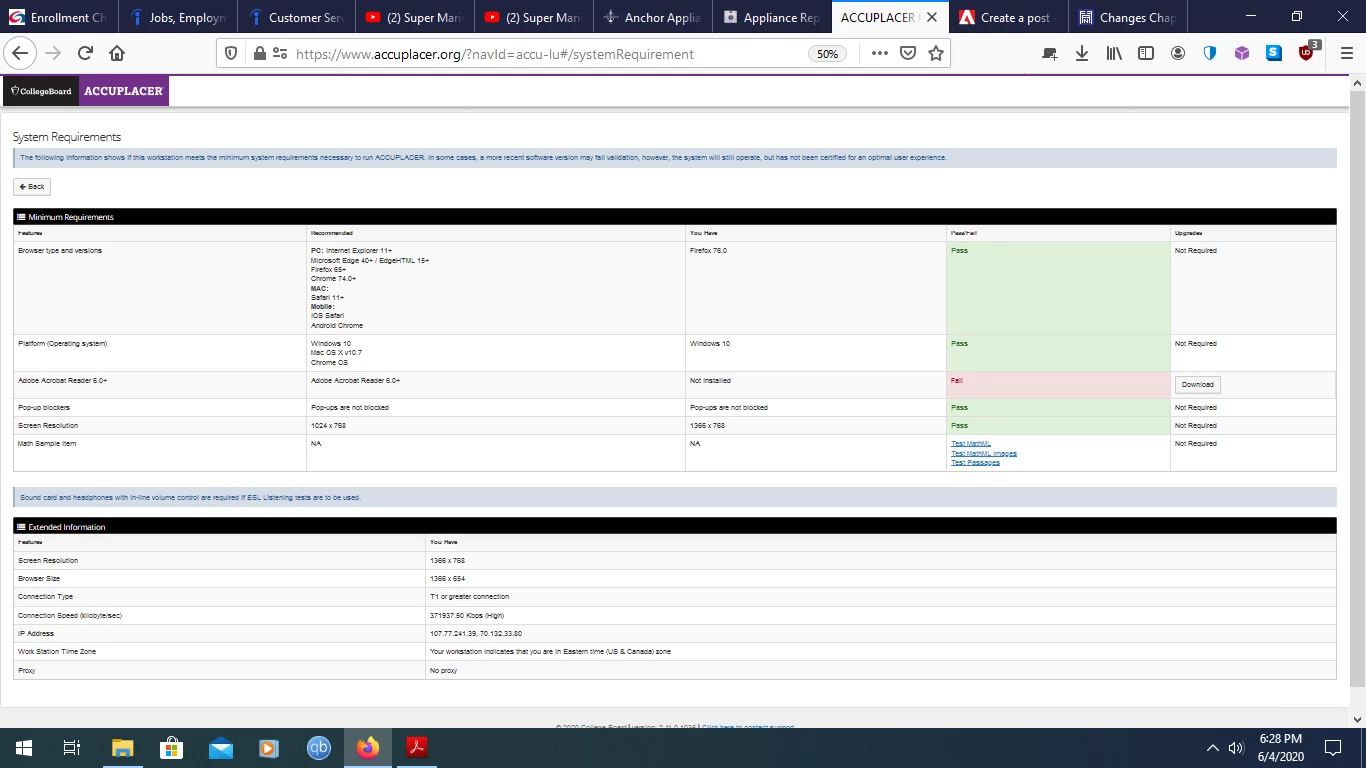
Task: Open the Action Center notifications icon
Action: pyautogui.click(x=1333, y=748)
